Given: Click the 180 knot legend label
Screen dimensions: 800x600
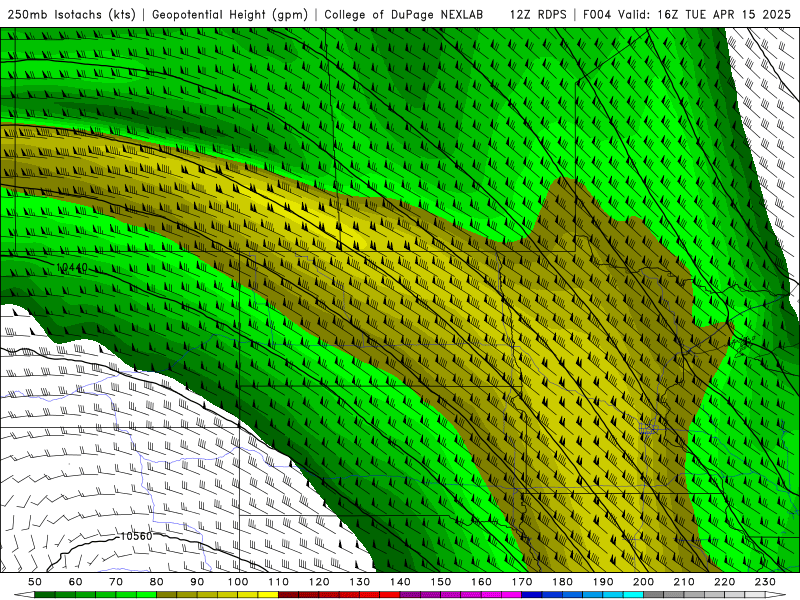Looking at the screenshot, I should [562, 582].
